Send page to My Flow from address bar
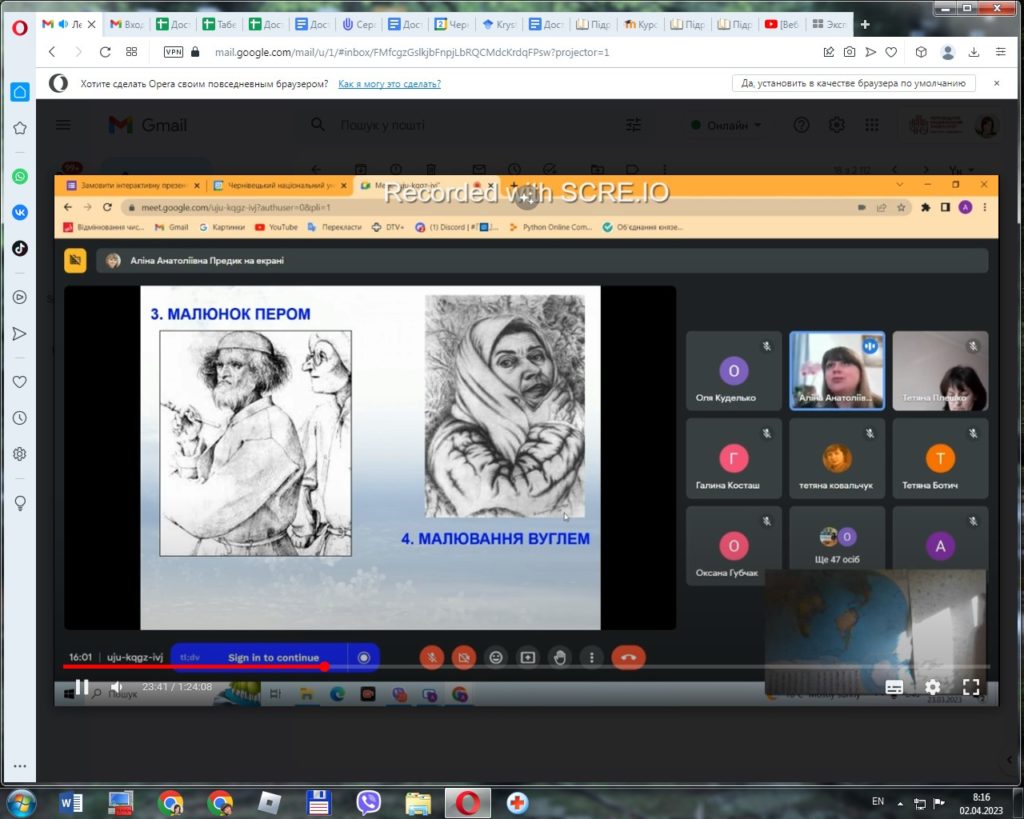 point(871,52)
